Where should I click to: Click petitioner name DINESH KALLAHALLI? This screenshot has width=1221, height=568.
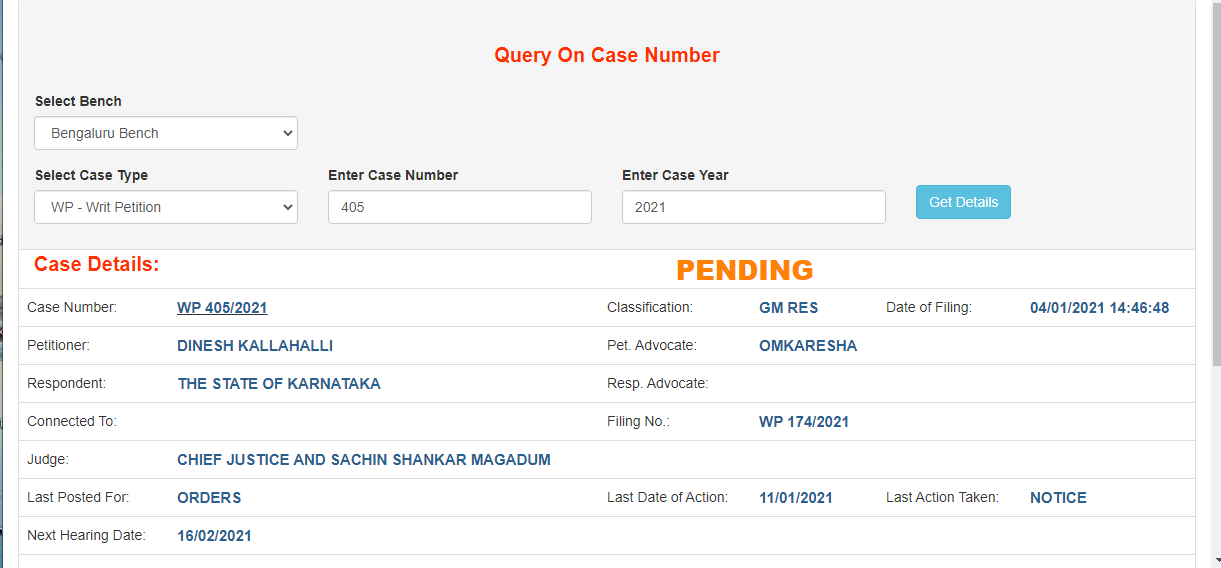point(255,346)
